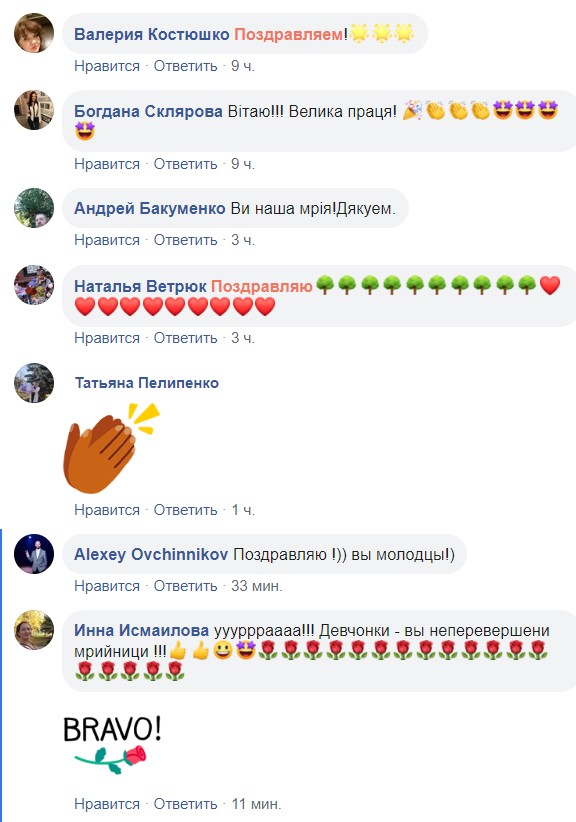
Task: Reply to Наталья Ветрюк's comment
Action: point(186,338)
